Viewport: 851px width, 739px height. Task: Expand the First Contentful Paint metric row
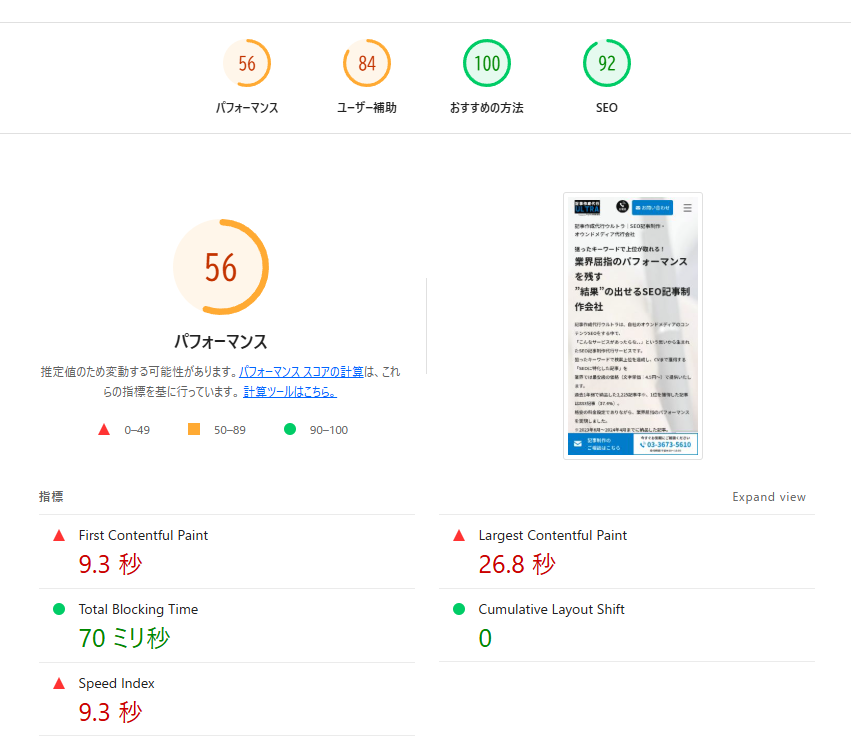click(x=143, y=536)
